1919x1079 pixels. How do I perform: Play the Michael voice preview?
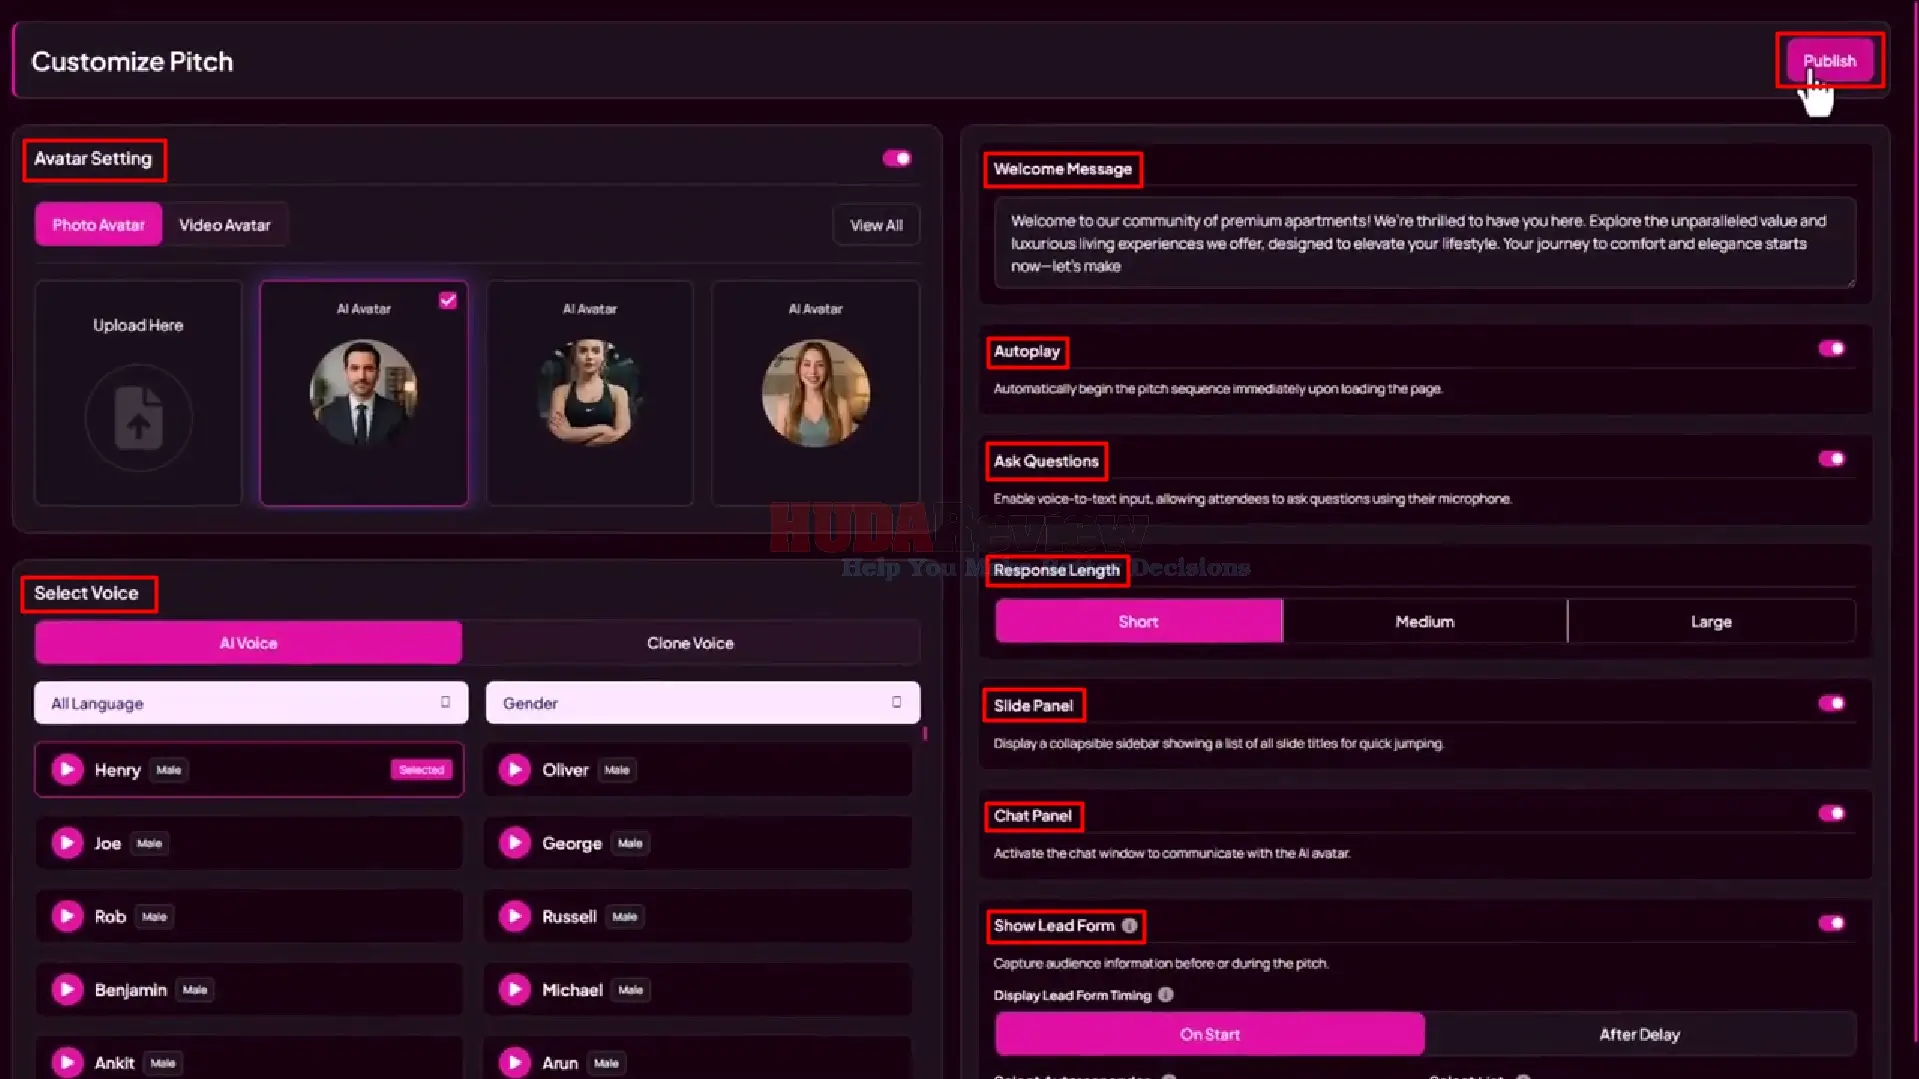515,989
